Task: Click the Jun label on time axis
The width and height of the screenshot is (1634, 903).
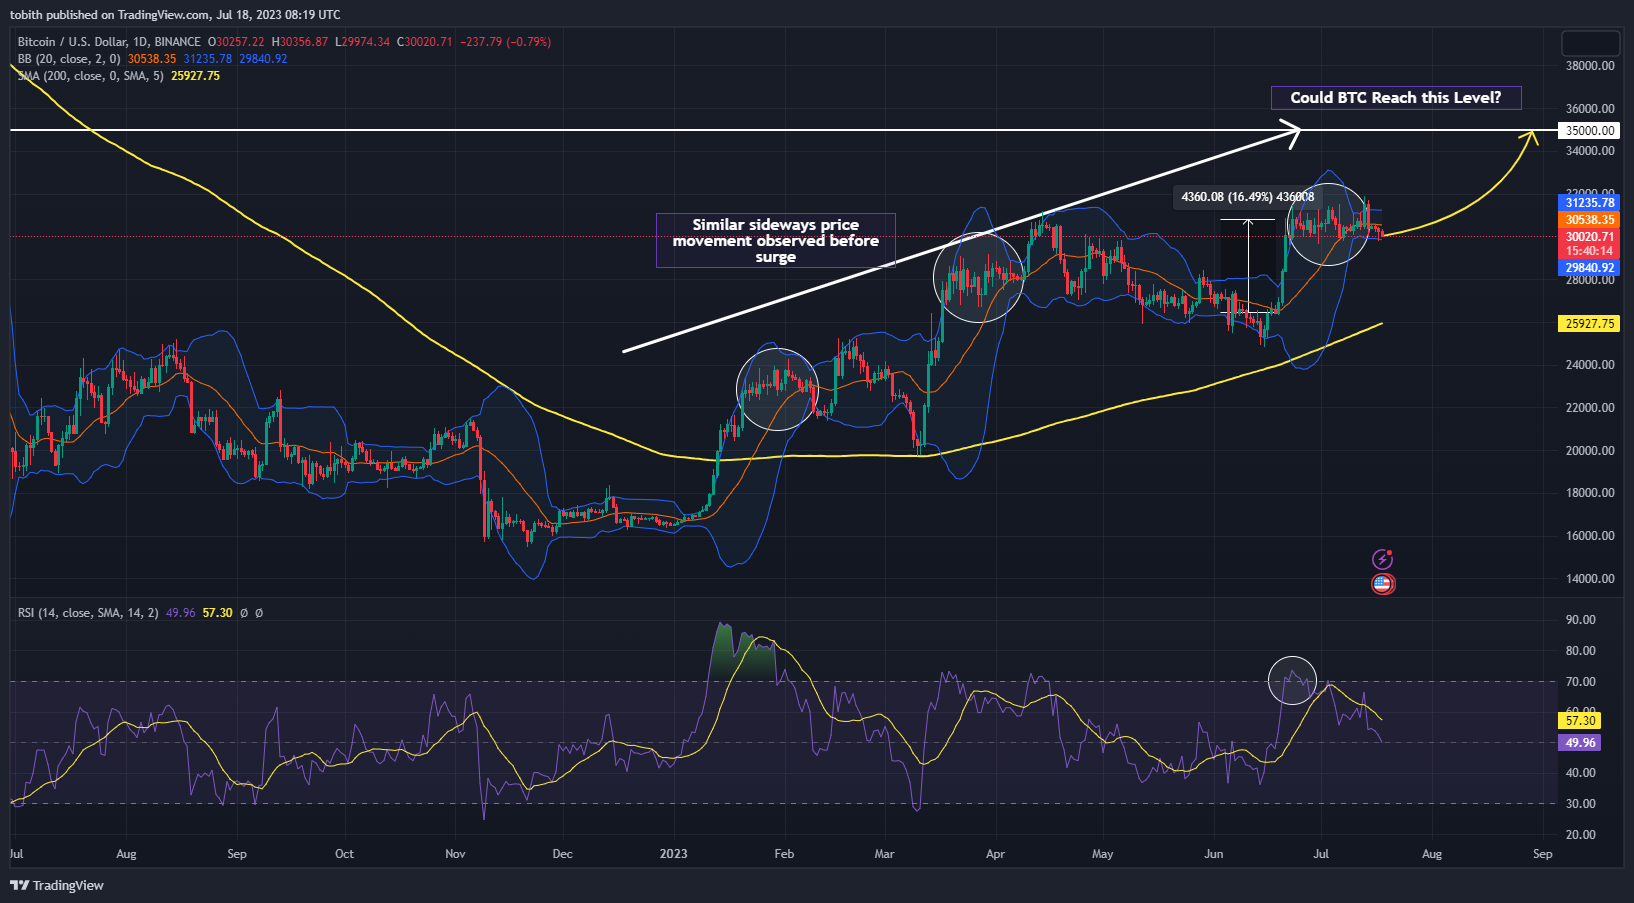Action: click(x=1213, y=854)
